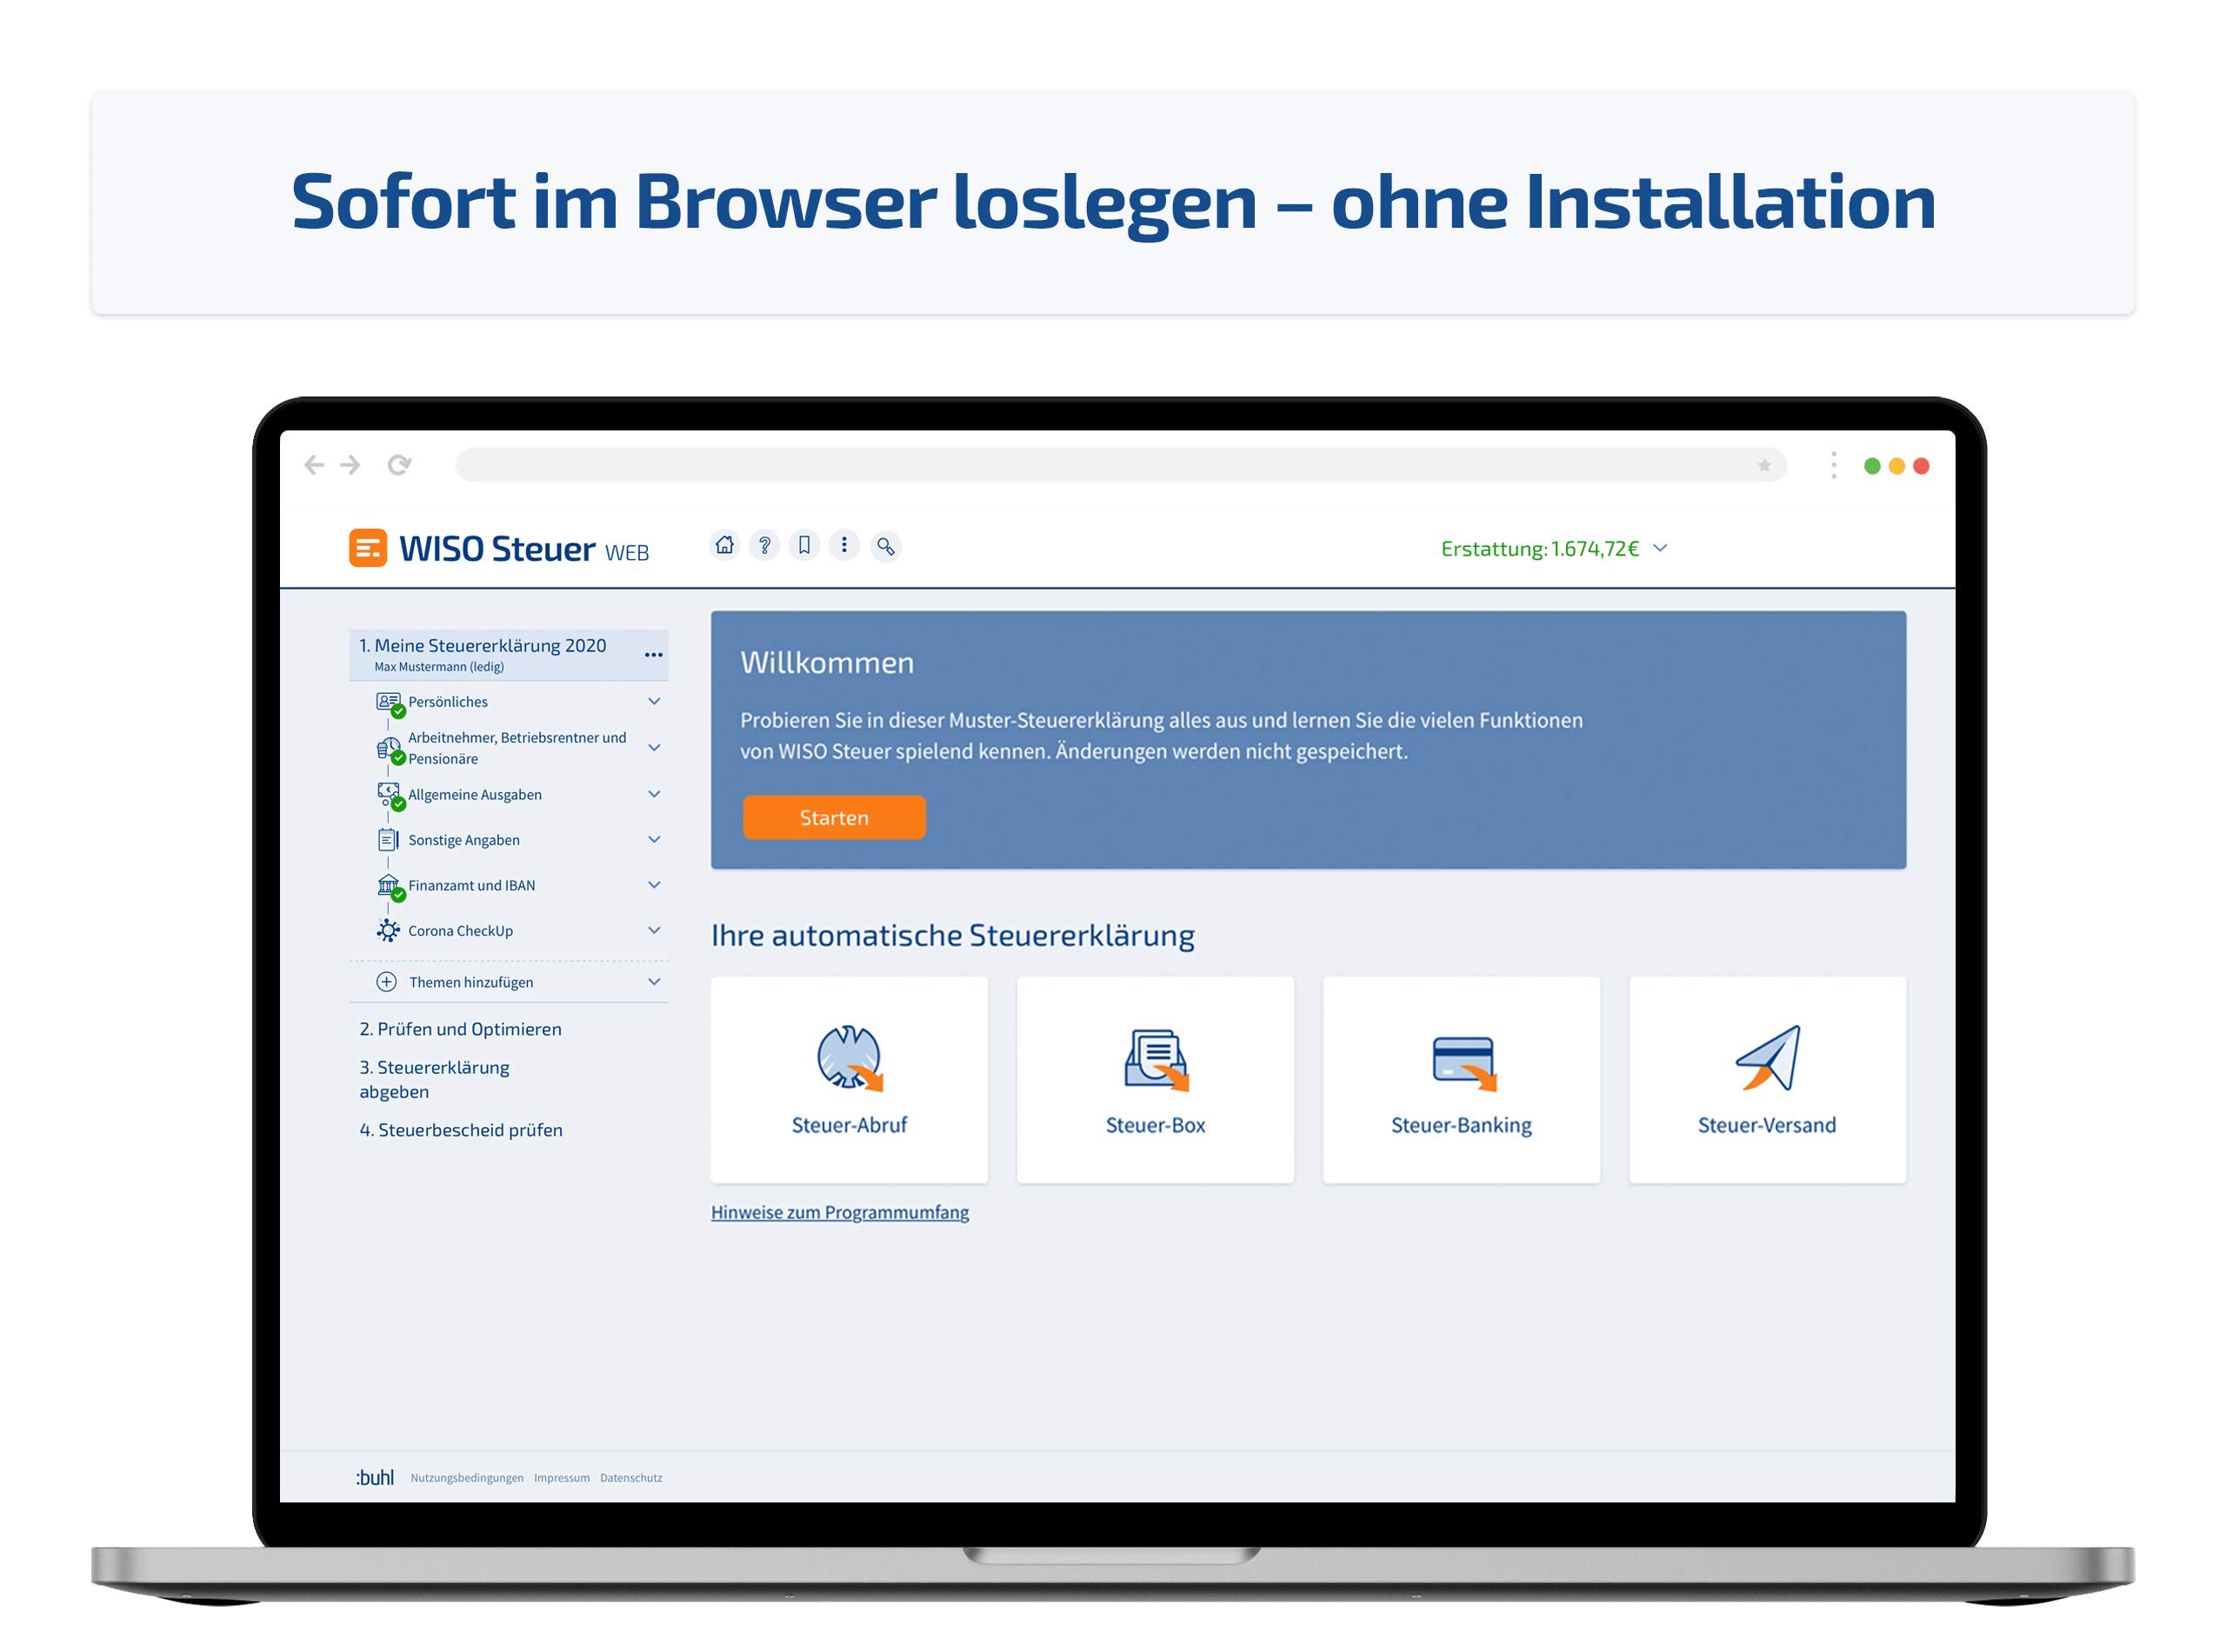Screen dimensions: 2226x1652
Task: Click the :buhl logo in the footer
Action: click(374, 1478)
